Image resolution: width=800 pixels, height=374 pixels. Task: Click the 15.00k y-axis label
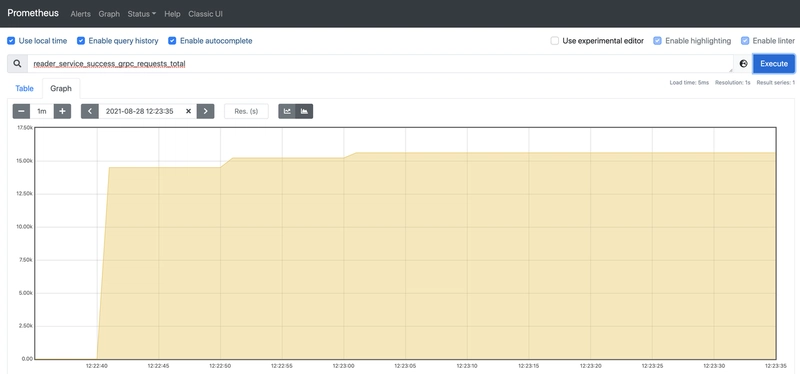pos(25,161)
